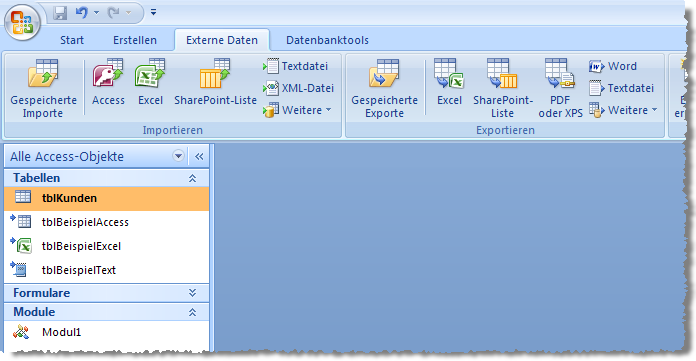Expand the Weitere import options

[297, 110]
